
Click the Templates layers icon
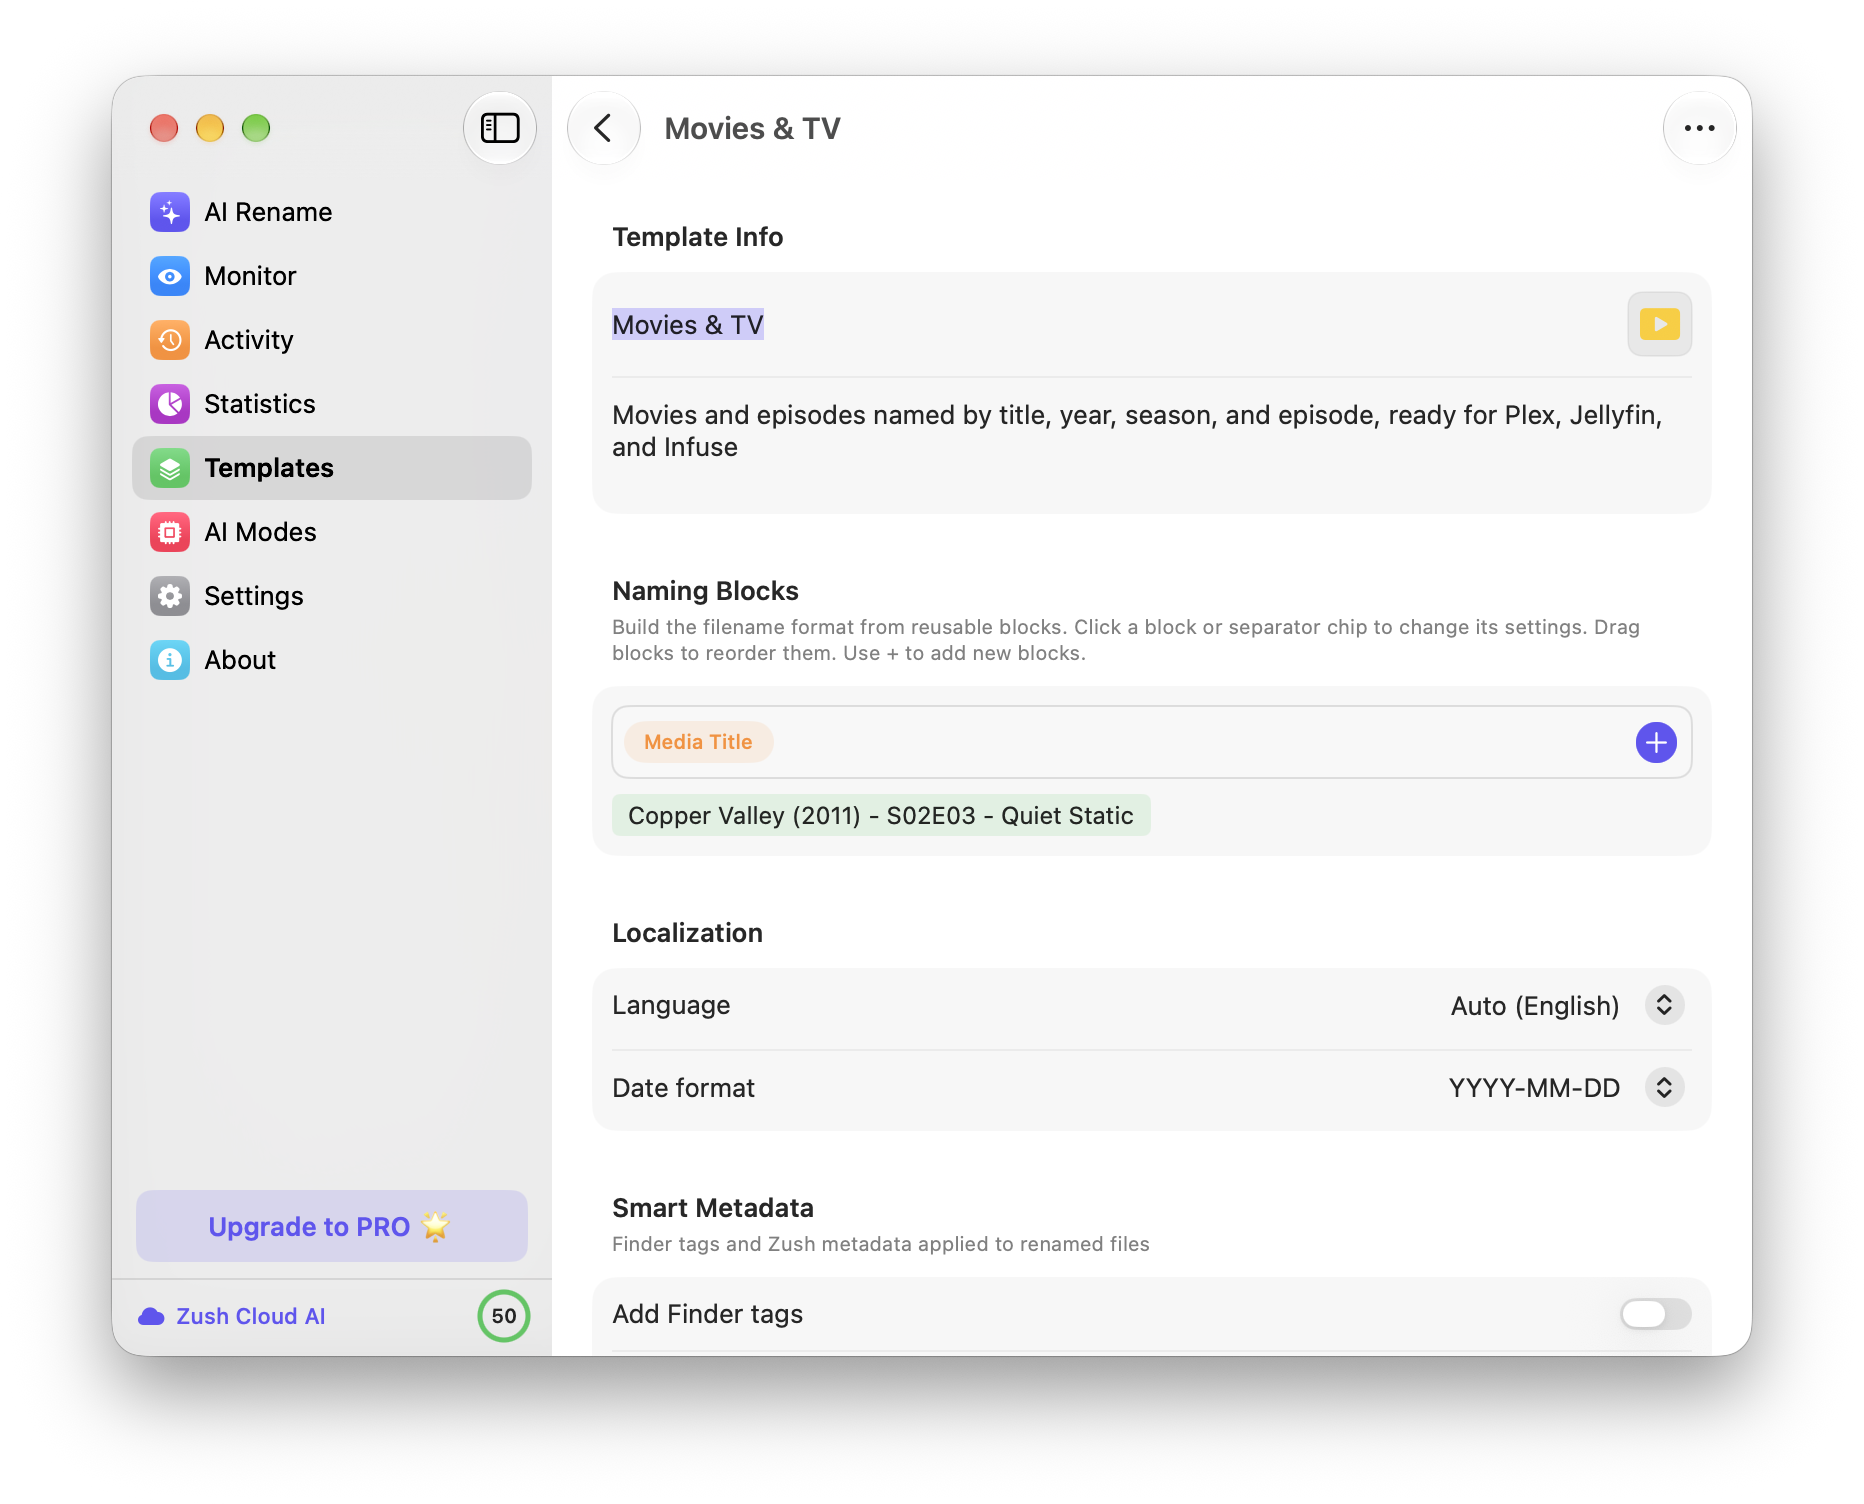[170, 468]
